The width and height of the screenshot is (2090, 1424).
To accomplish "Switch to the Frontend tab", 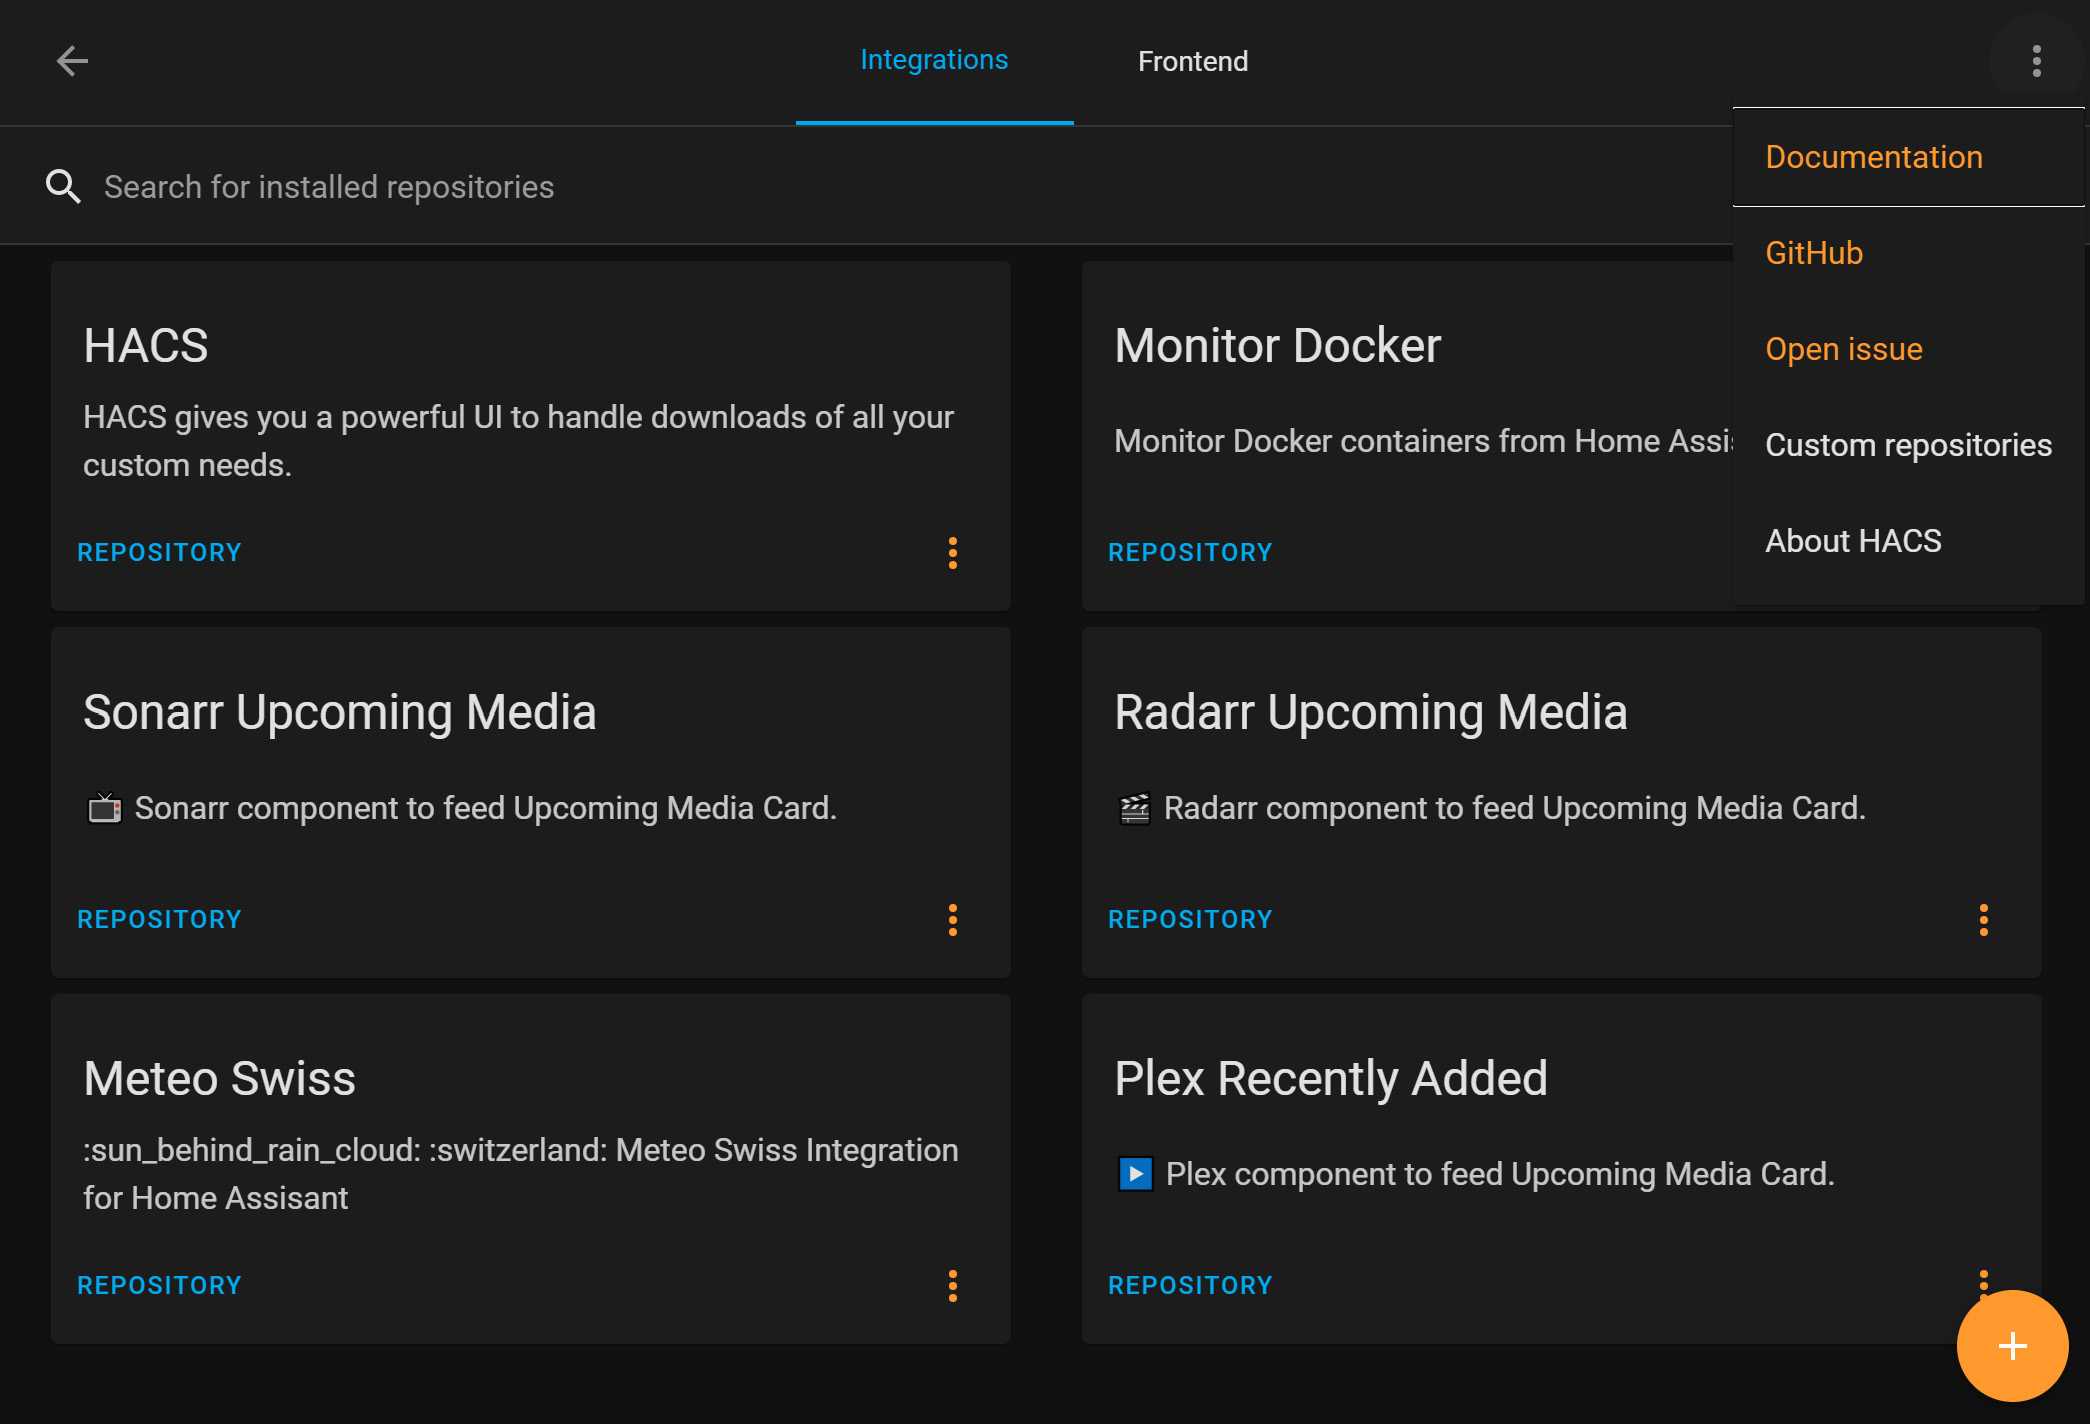I will pyautogui.click(x=1193, y=62).
